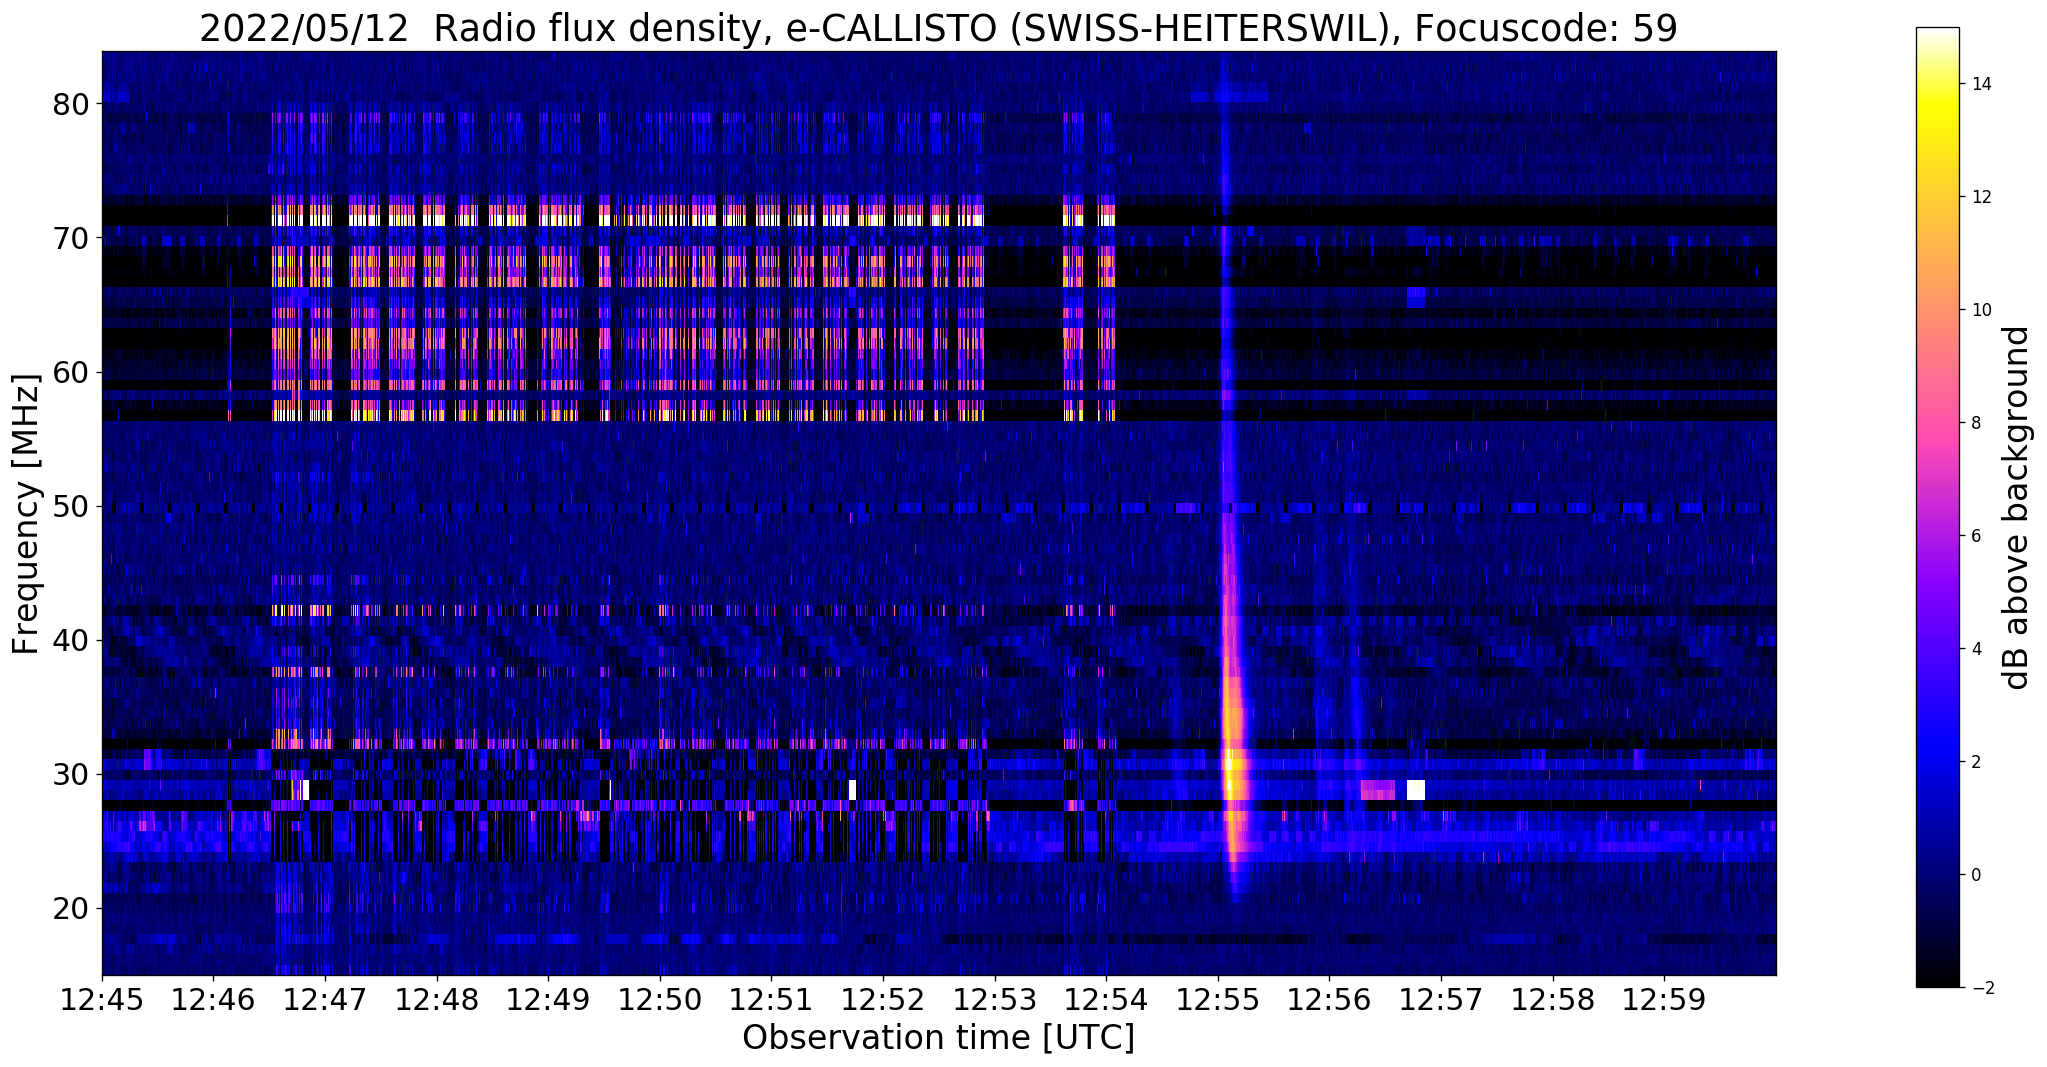Screen dimensions: 2047x1067
Task: Click the colorbar tick label 10
Action: tap(1981, 310)
